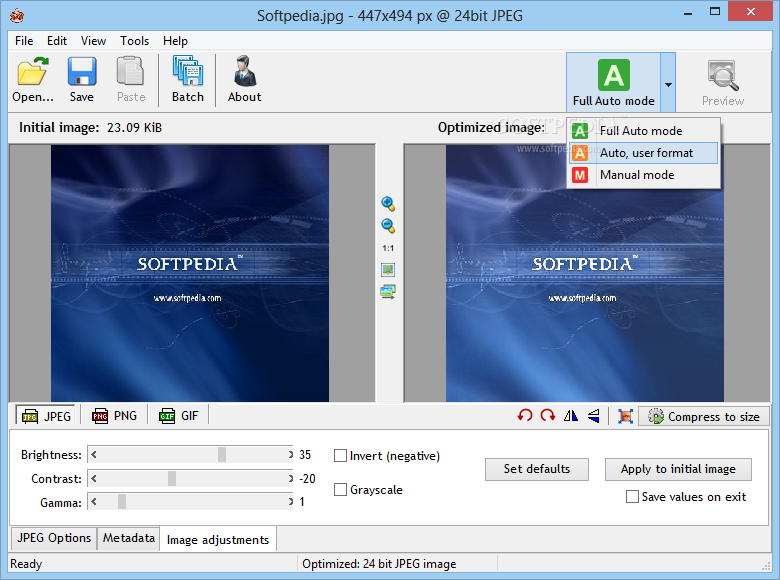Choose Full Auto mode from the dropdown list
Viewport: 780px width, 580px height.
click(x=643, y=131)
